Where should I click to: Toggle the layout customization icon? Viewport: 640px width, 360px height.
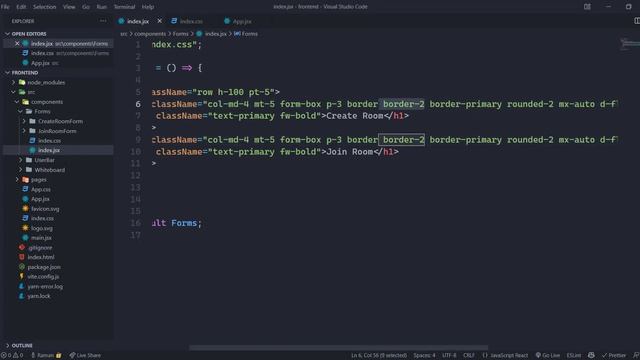587,7
